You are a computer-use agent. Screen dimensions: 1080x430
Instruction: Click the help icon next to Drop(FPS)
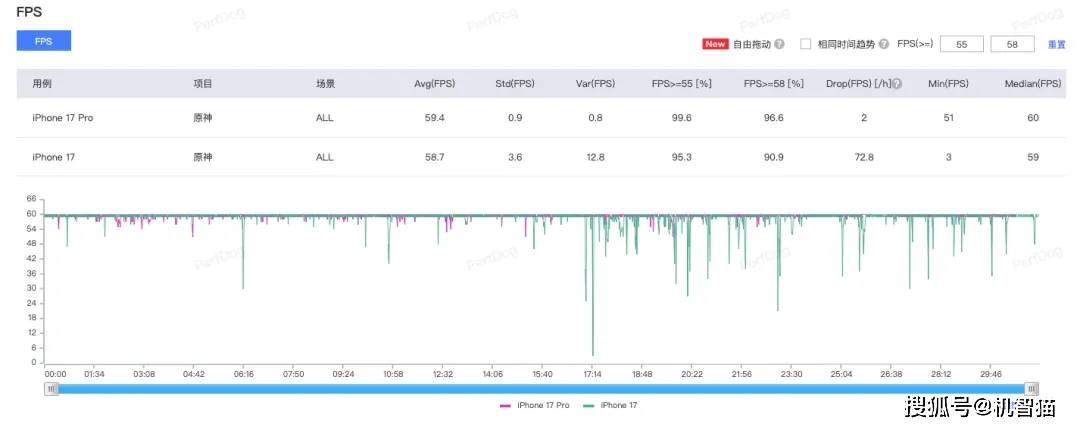[896, 84]
